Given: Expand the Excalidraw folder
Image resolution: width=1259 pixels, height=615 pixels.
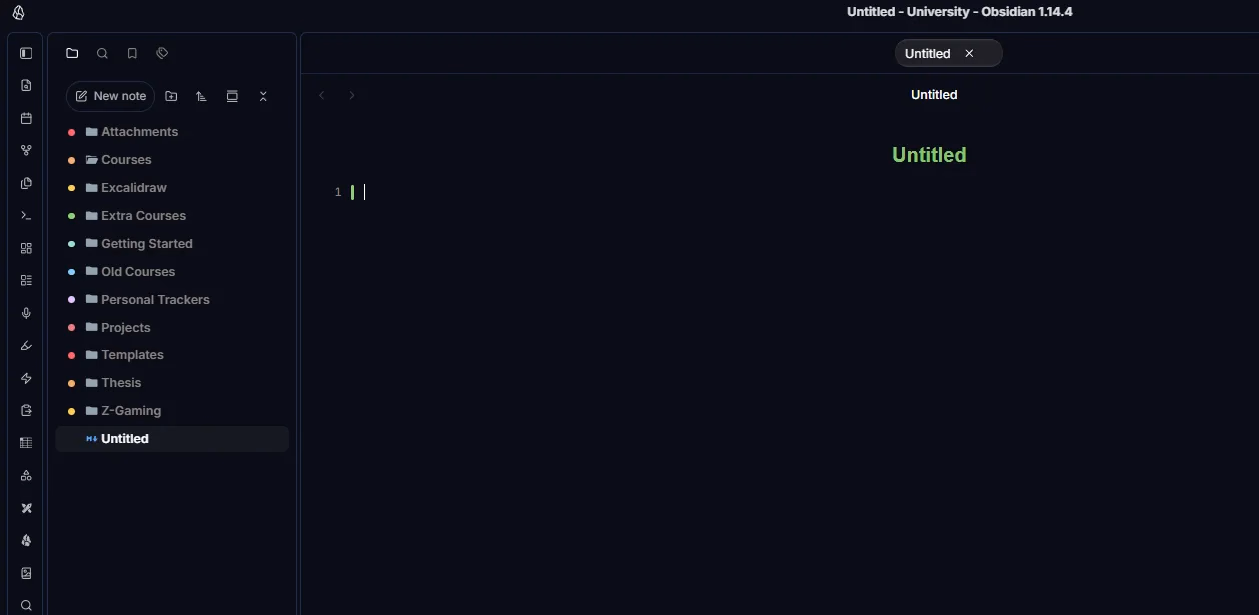Looking at the screenshot, I should [172, 188].
